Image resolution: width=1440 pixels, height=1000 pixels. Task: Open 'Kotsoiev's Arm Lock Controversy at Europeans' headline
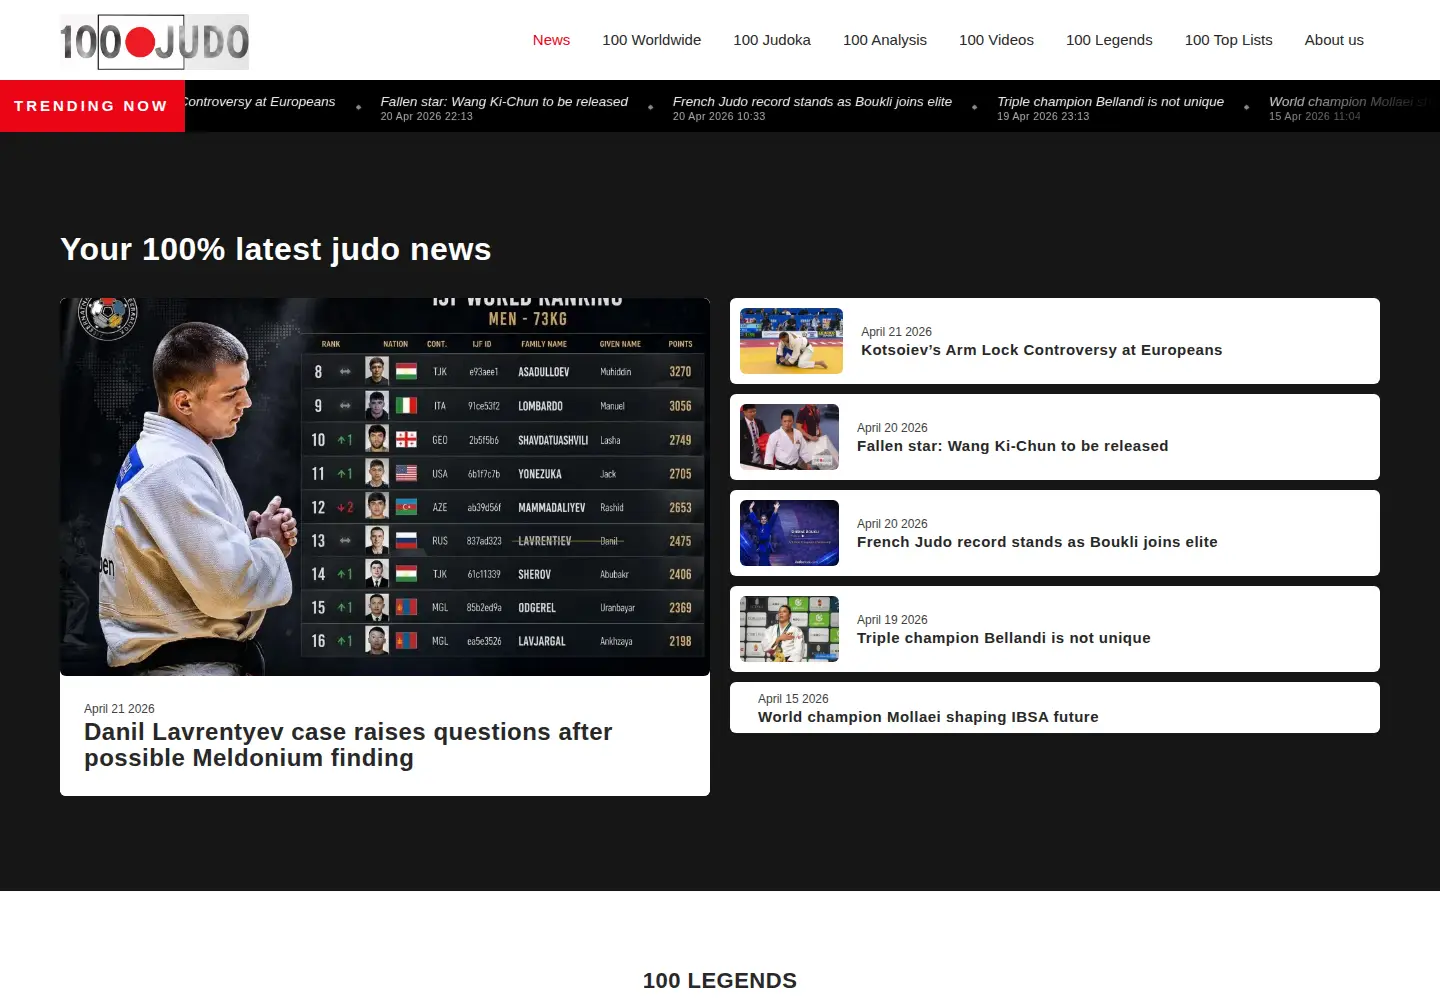coord(1041,350)
